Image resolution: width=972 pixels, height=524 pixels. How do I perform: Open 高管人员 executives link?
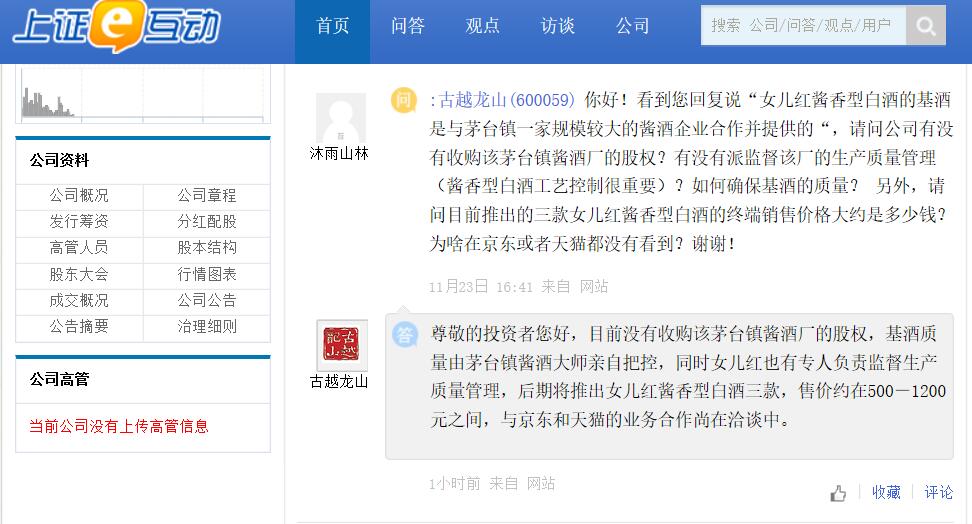(79, 248)
